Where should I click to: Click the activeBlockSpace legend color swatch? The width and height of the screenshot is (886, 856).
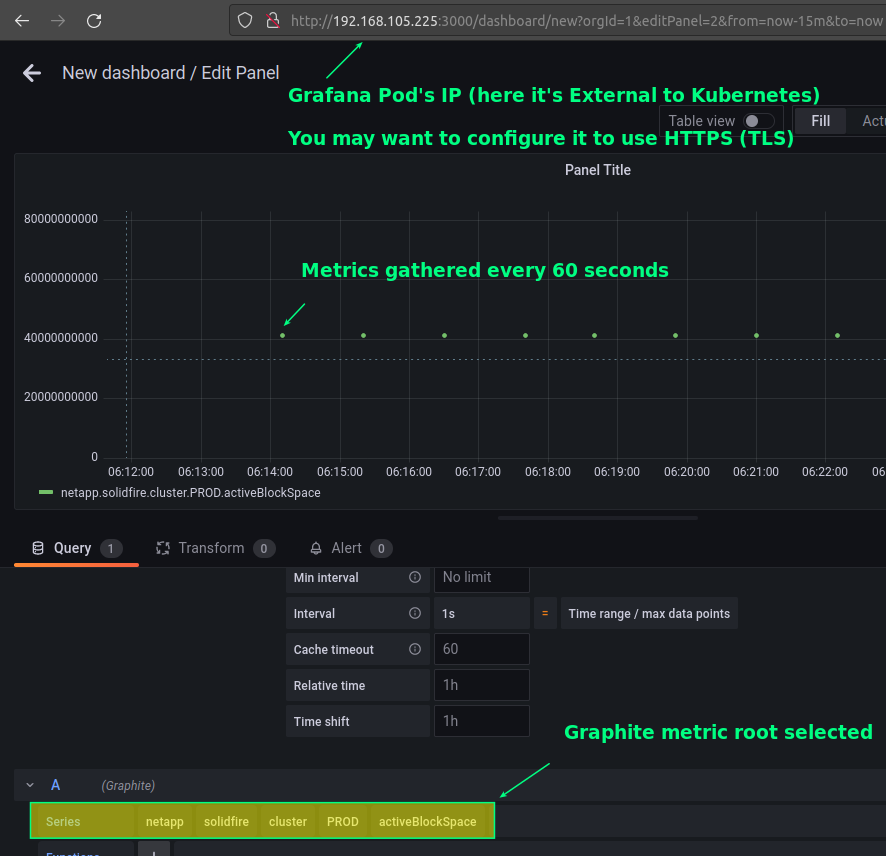coord(46,493)
